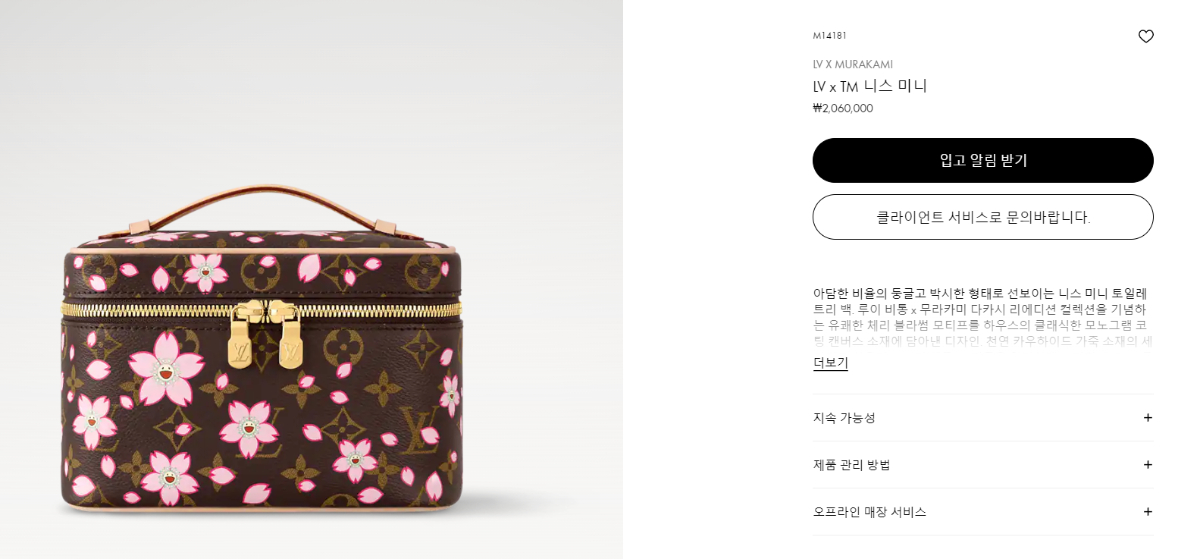The image size is (1200, 559).
Task: Expand the 제품 관리 방법 section label
Action: 851,465
